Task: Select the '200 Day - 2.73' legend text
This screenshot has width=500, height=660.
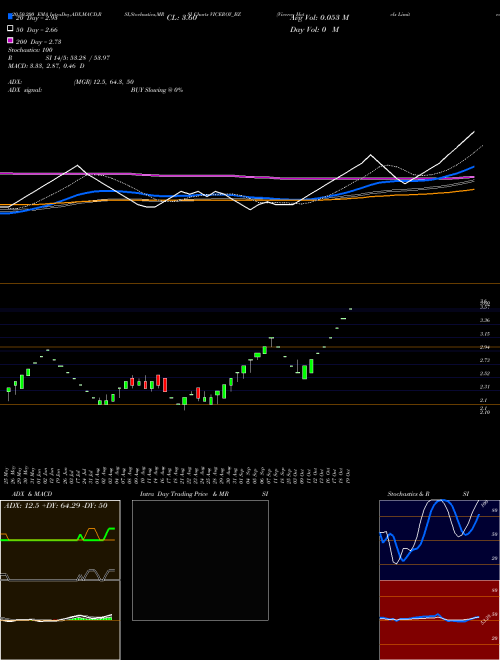Action: click(x=38, y=42)
